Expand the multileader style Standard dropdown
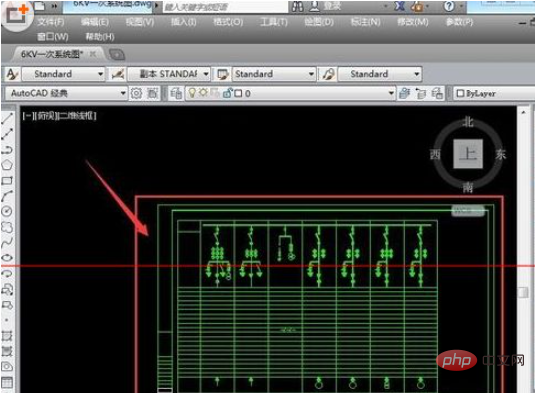The height and width of the screenshot is (393, 535). (416, 74)
